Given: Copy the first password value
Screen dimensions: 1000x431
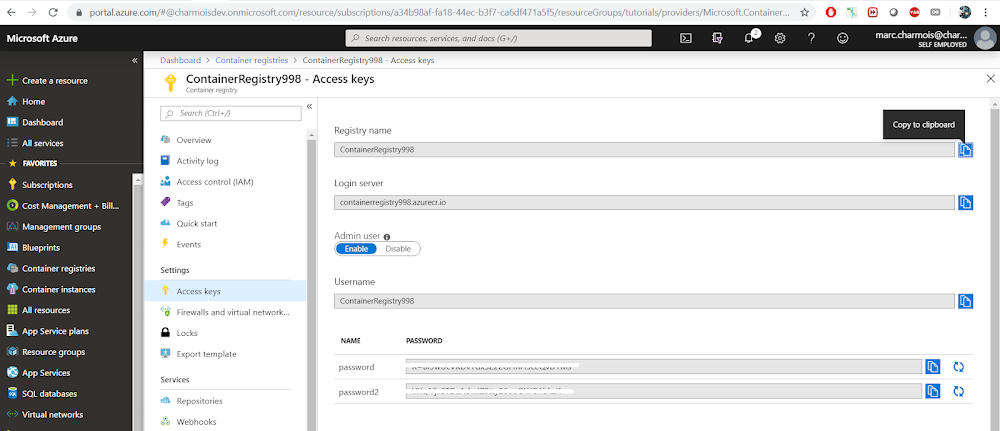Looking at the screenshot, I should tap(932, 367).
